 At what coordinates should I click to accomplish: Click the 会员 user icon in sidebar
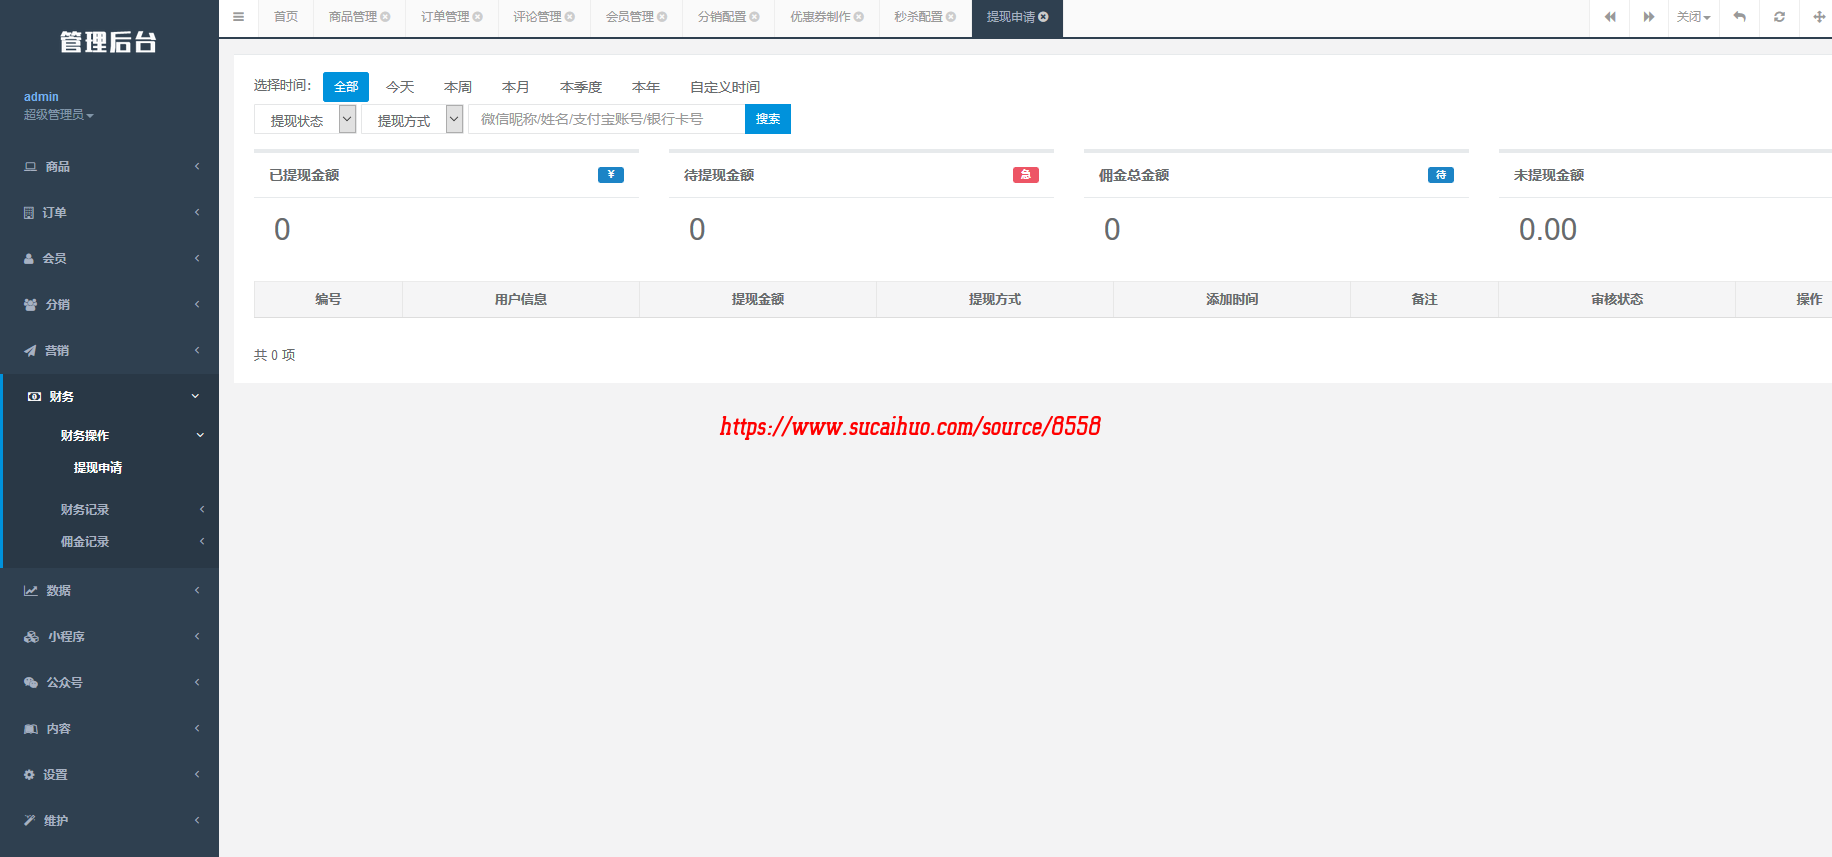[x=29, y=259]
